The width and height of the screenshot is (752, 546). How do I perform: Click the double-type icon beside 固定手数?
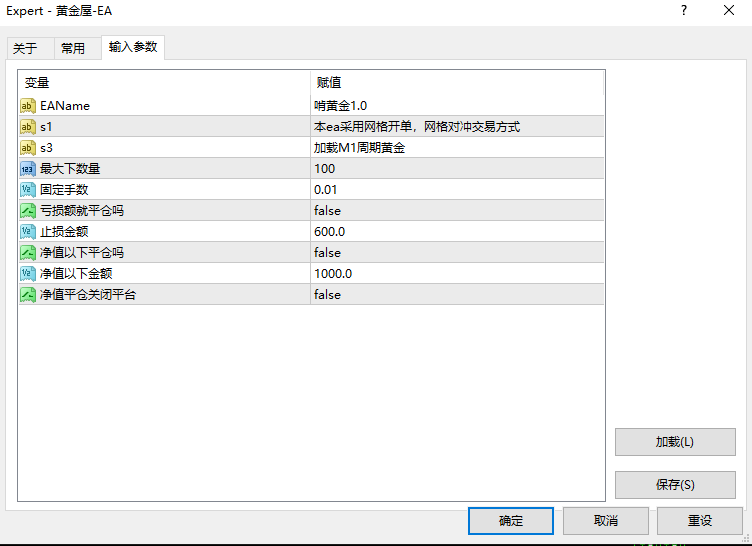coord(28,190)
